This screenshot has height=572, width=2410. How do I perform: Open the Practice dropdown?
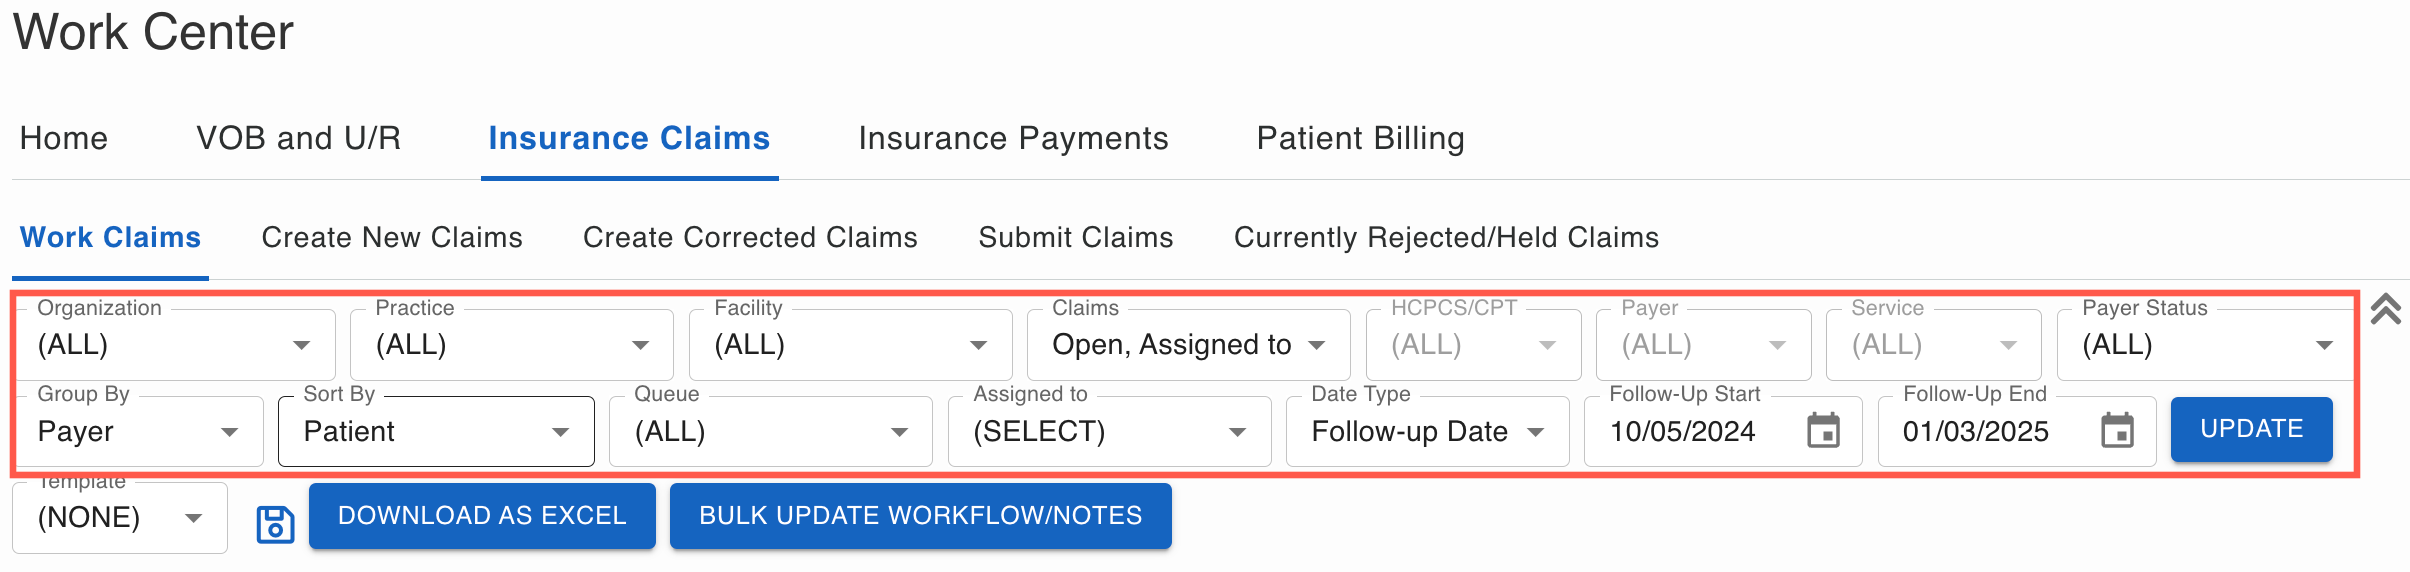(512, 345)
